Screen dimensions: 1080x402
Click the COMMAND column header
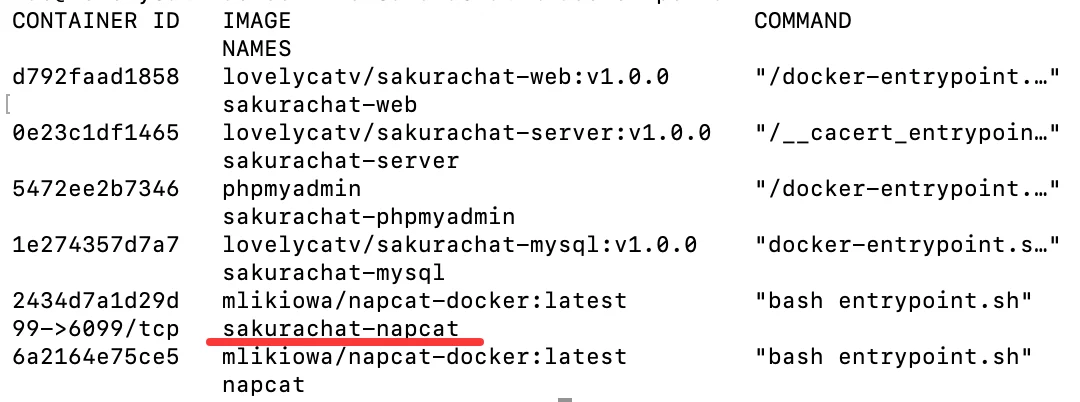tap(803, 20)
